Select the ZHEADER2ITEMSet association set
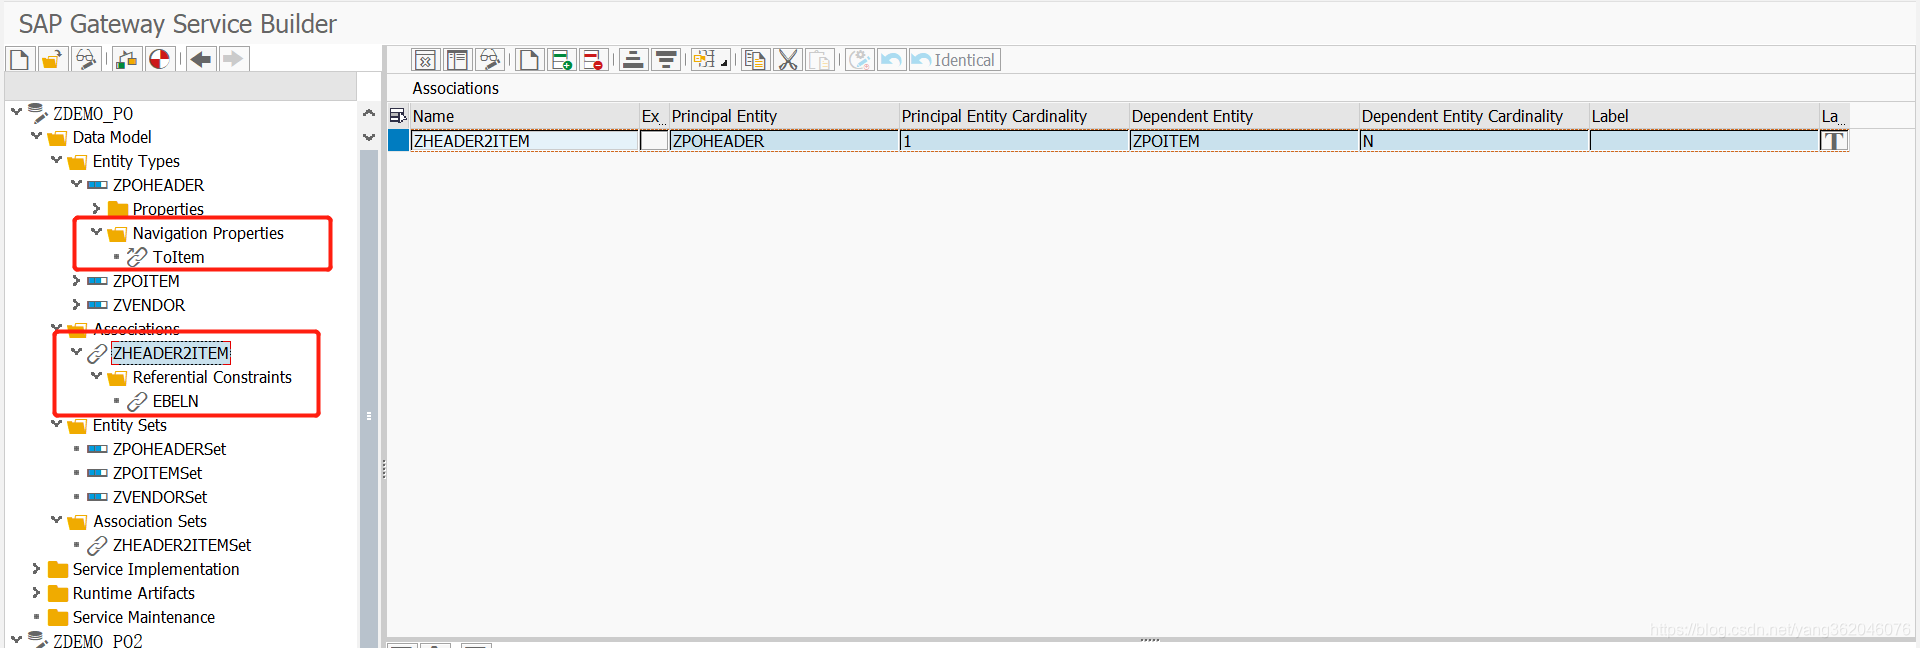 (x=182, y=545)
